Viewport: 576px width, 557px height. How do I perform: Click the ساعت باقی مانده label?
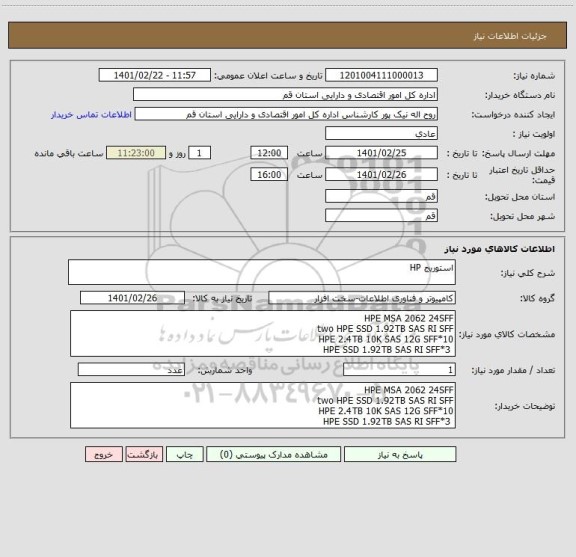(69, 153)
